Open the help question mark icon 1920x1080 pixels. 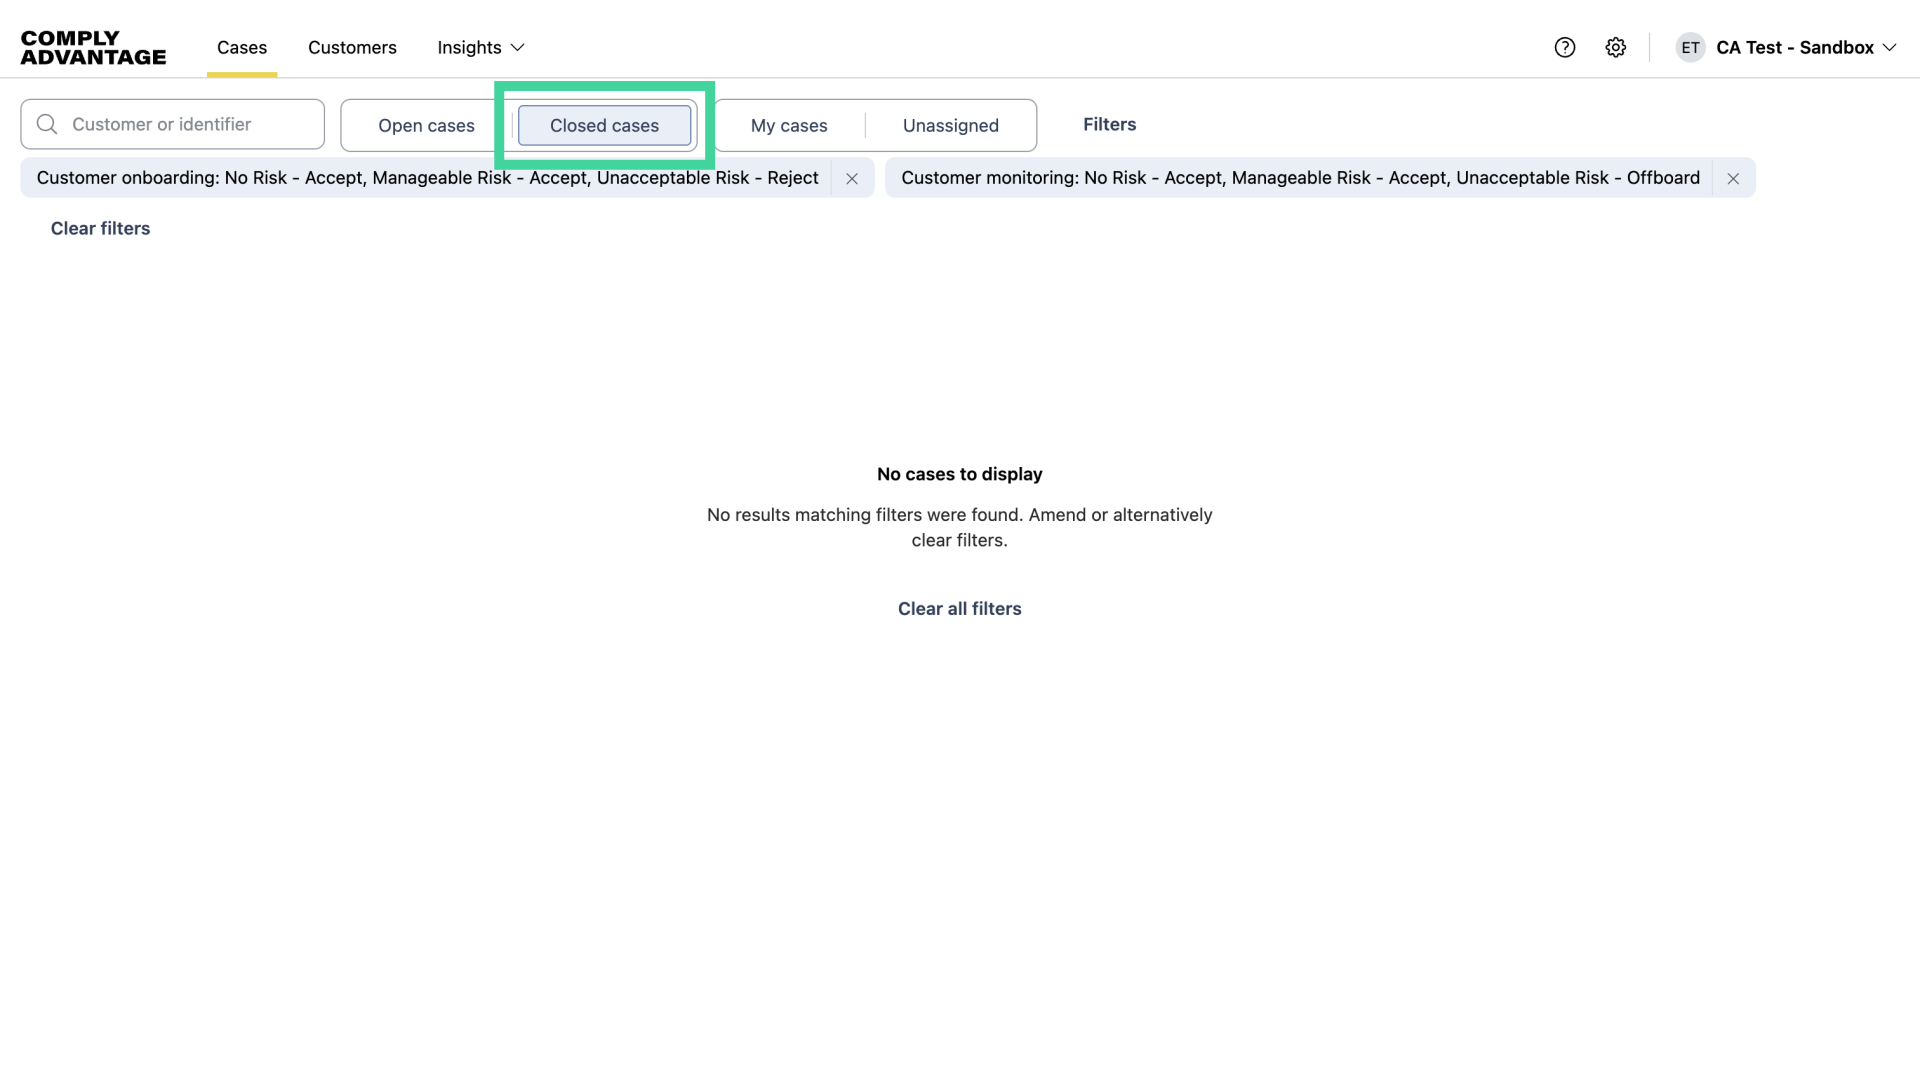pyautogui.click(x=1564, y=47)
